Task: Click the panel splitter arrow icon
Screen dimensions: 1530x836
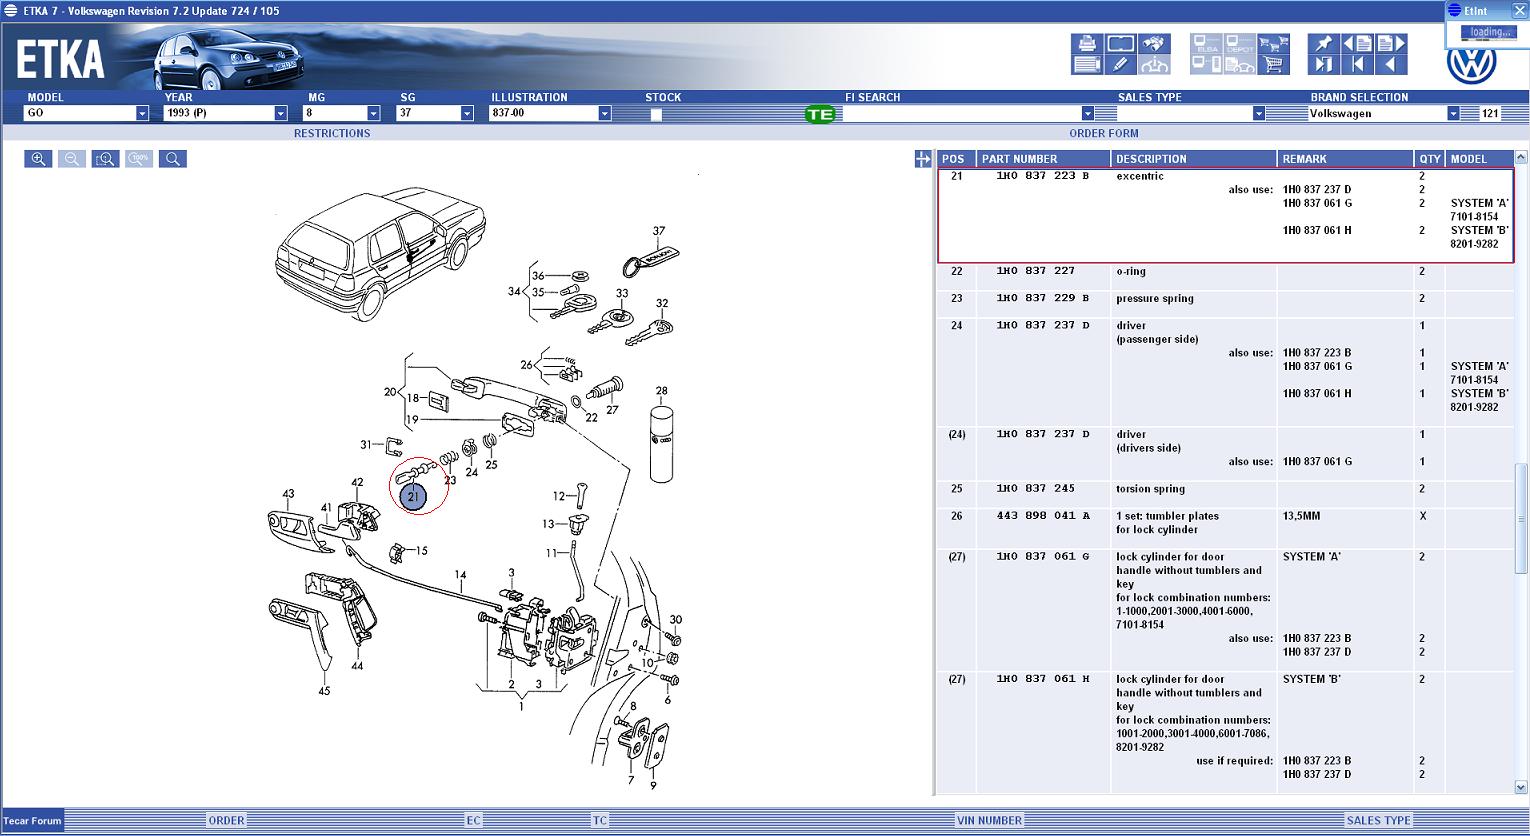Action: [922, 158]
